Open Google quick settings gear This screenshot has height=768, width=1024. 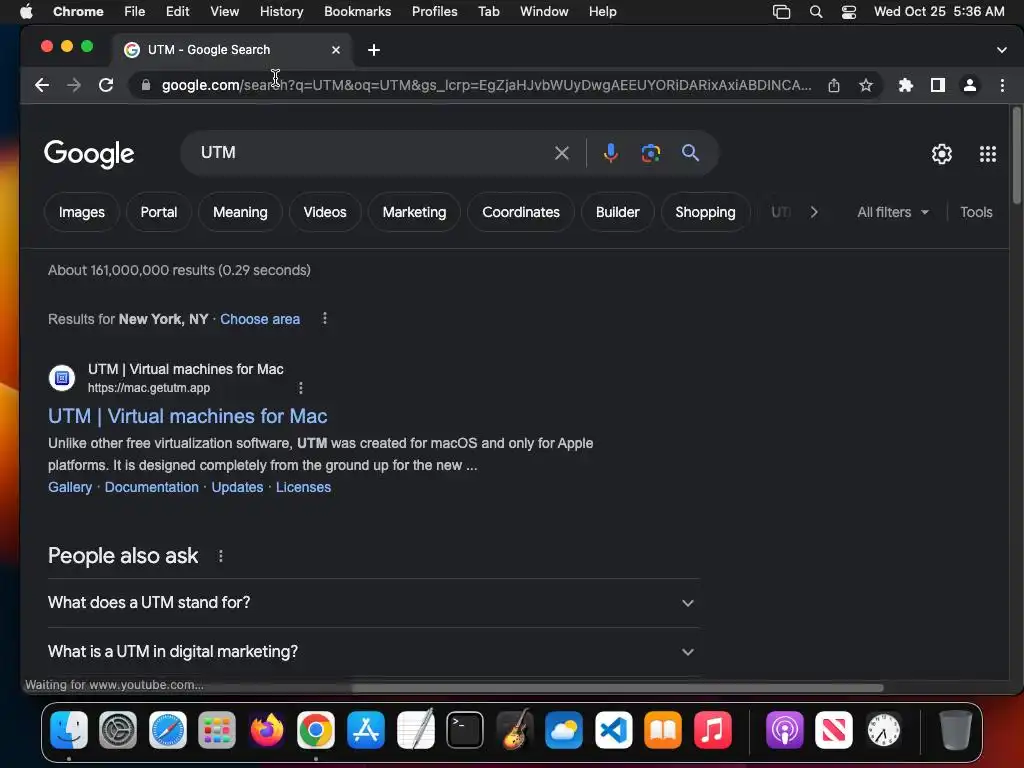(942, 154)
